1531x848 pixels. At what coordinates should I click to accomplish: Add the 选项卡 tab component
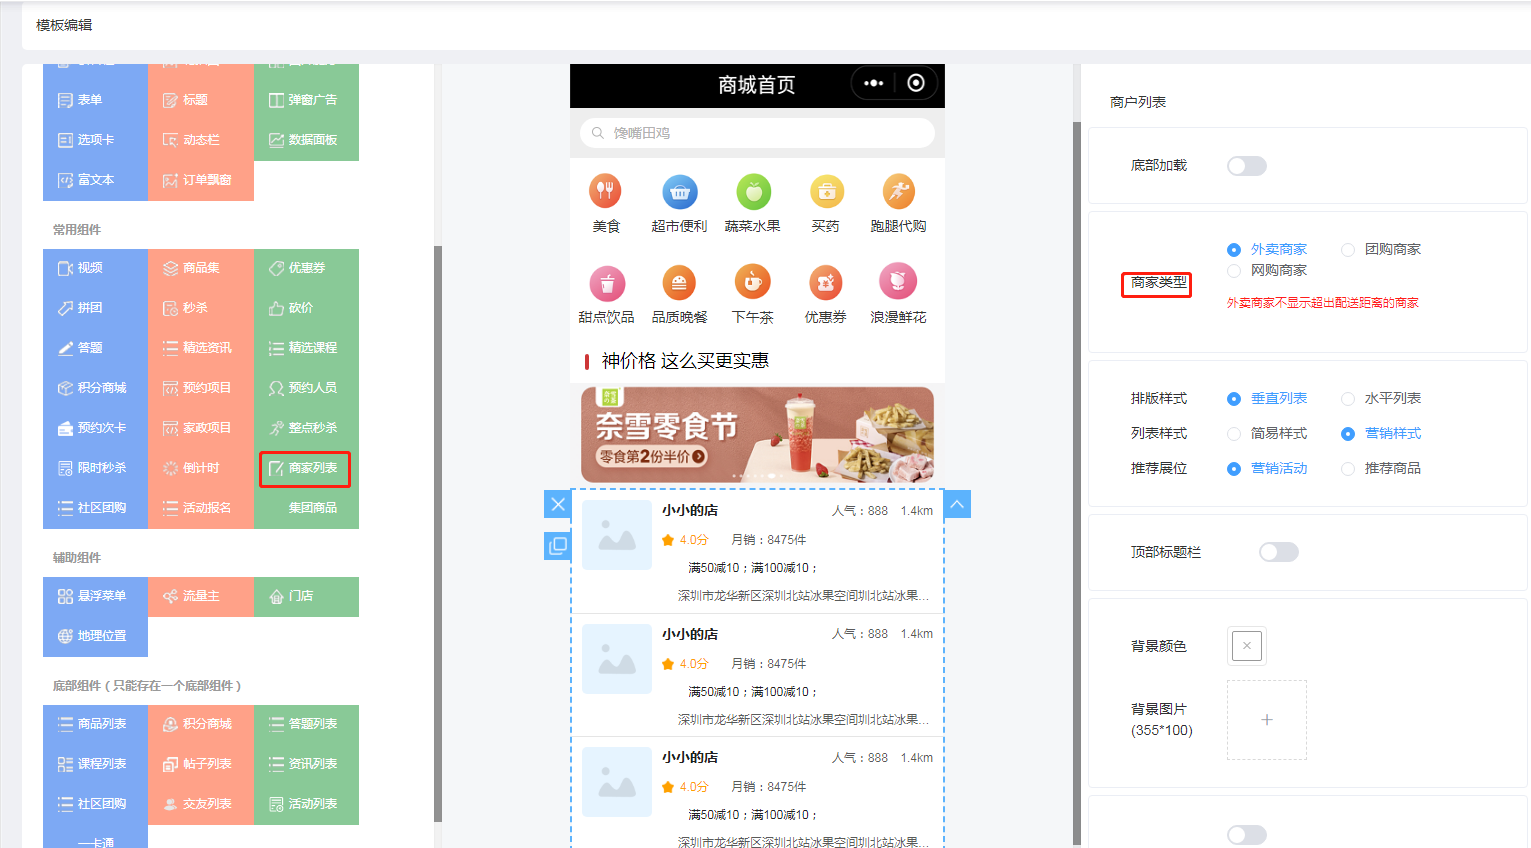tap(95, 140)
